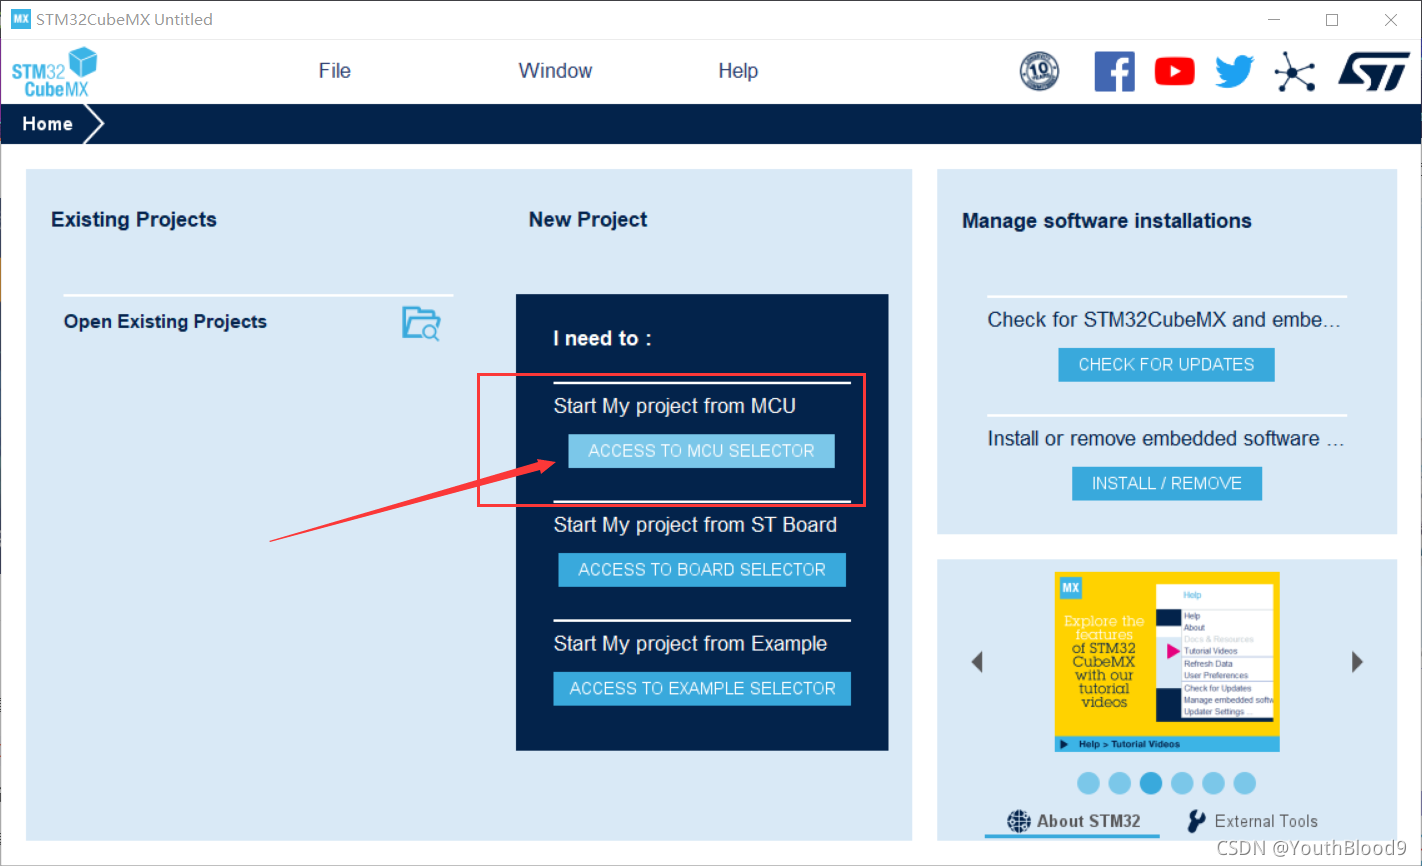Minimize the STM32CubeMX window

pos(1274,20)
